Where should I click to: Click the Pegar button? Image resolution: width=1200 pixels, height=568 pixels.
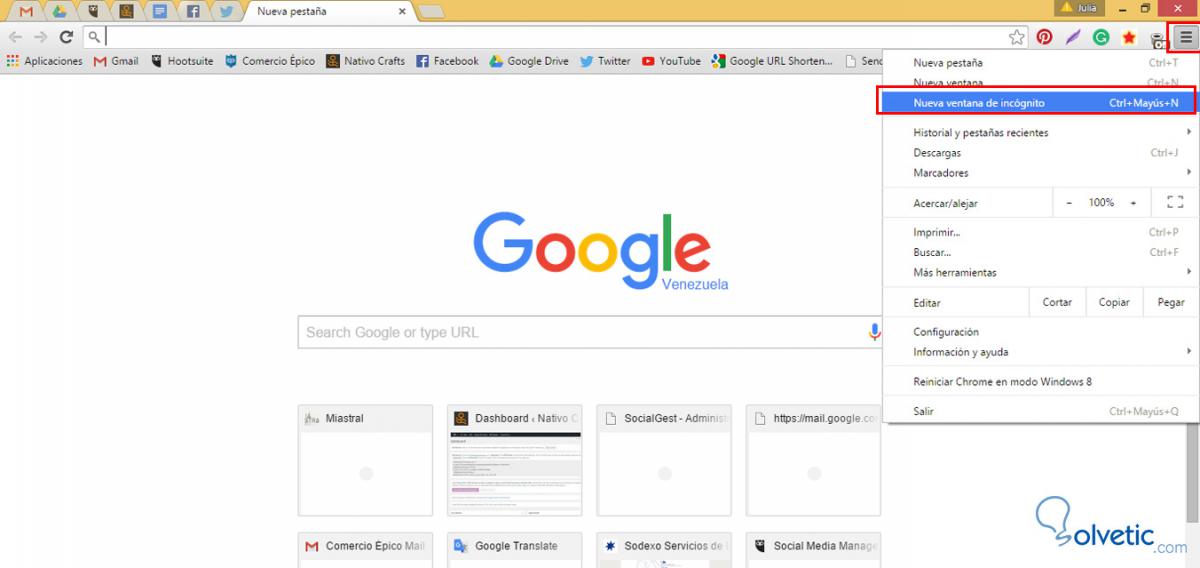point(1171,303)
